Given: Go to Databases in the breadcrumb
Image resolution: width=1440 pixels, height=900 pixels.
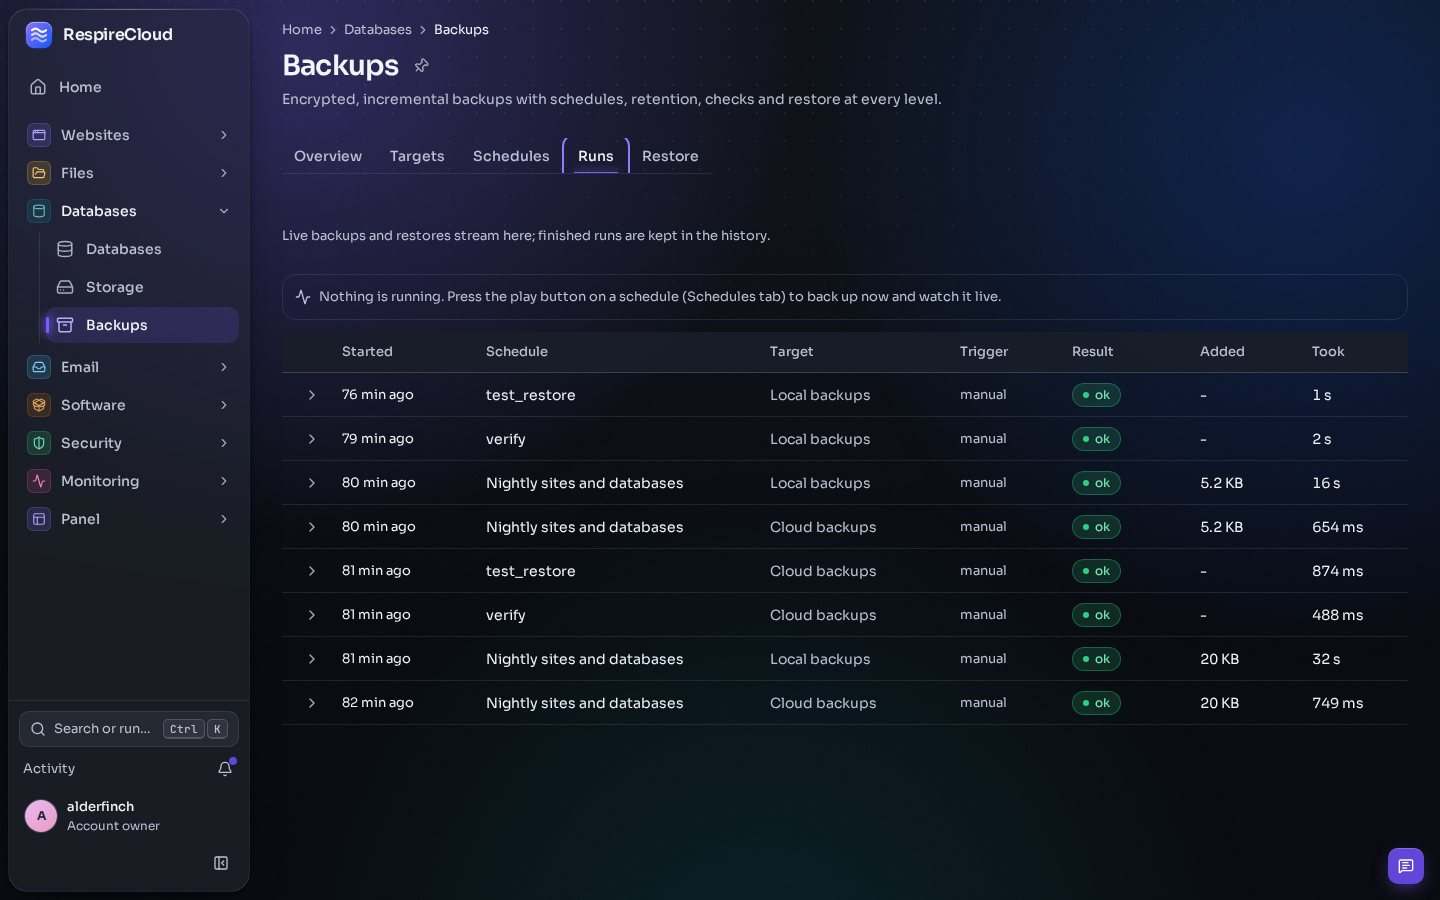Looking at the screenshot, I should pyautogui.click(x=378, y=30).
